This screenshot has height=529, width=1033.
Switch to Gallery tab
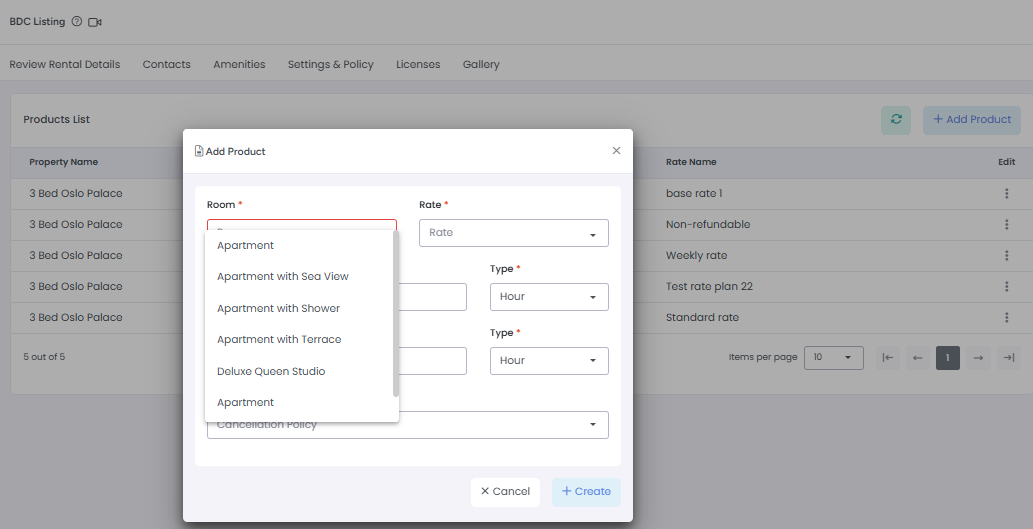(481, 65)
